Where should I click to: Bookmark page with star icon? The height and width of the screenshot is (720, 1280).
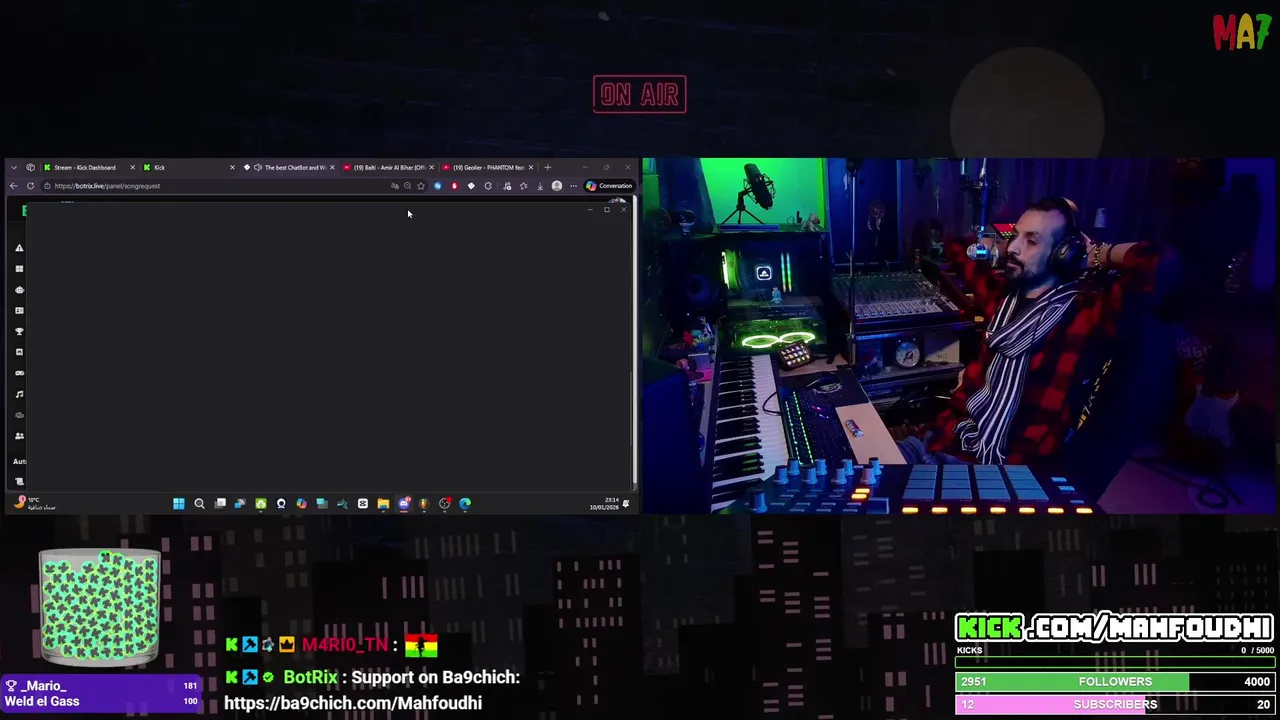[x=421, y=186]
